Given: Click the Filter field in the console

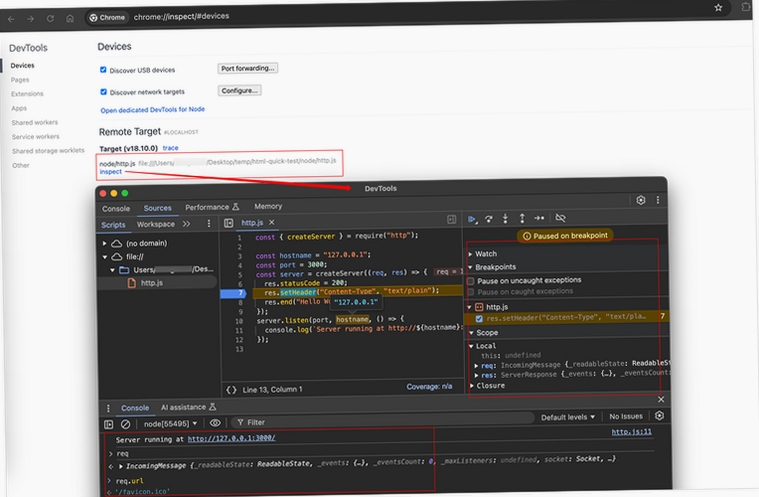Looking at the screenshot, I should pos(382,421).
